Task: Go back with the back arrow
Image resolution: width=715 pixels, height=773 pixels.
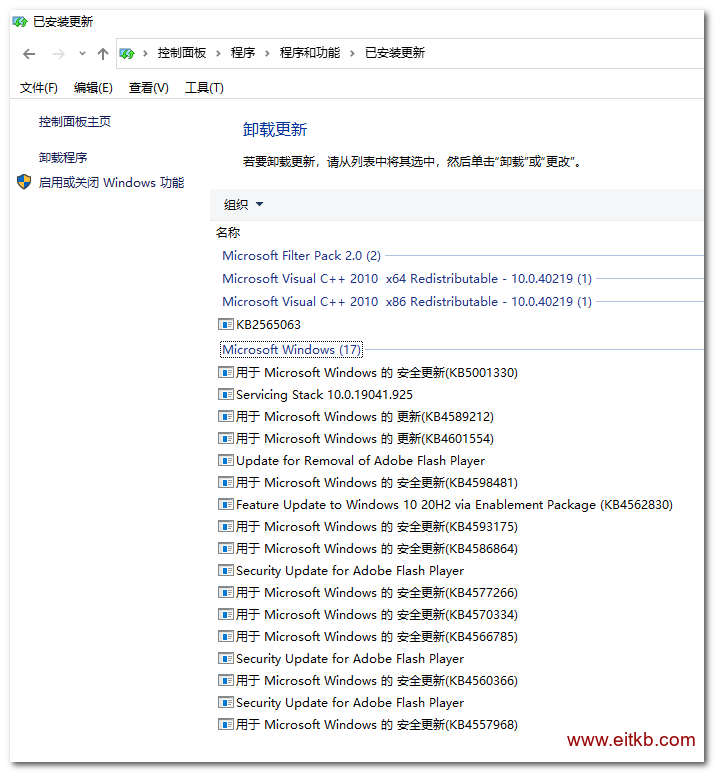Action: click(x=29, y=54)
